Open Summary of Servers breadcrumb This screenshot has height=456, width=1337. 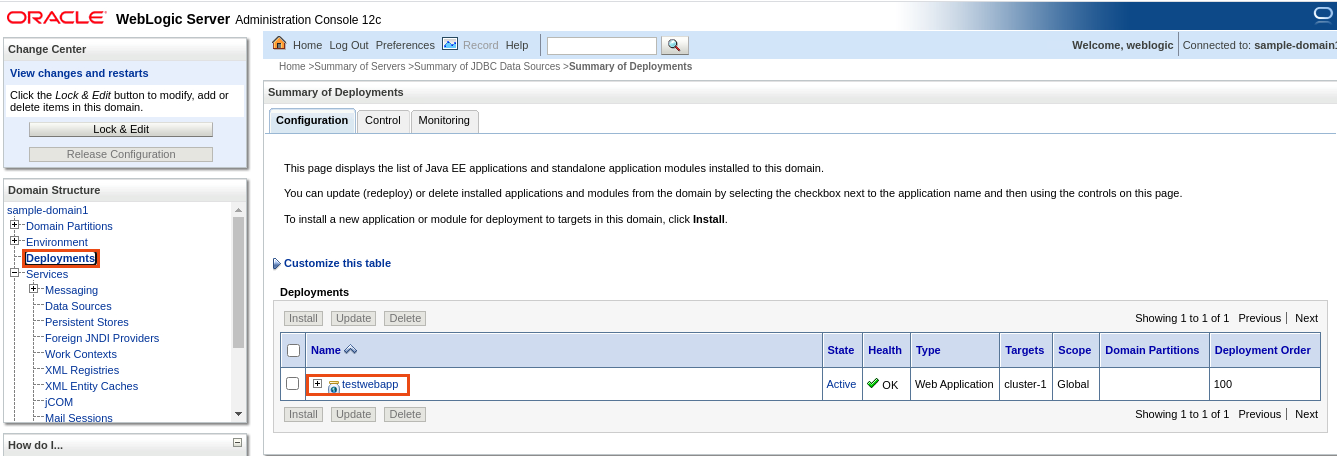[359, 66]
